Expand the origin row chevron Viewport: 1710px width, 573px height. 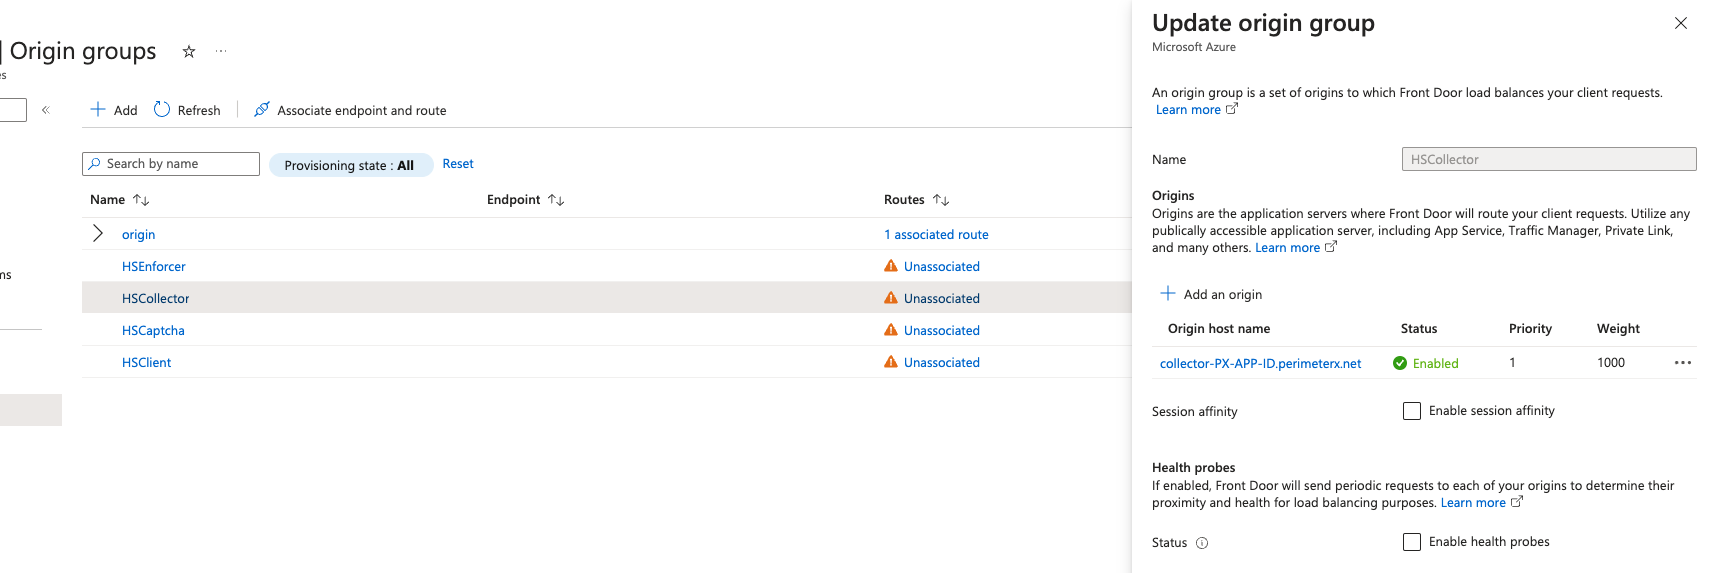pos(98,234)
